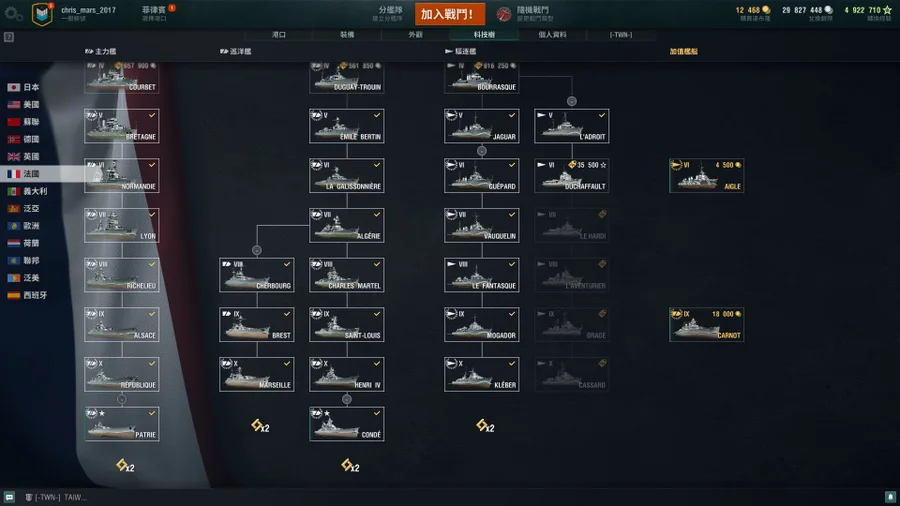Switch to the 裝備 tab
Image resolution: width=900 pixels, height=506 pixels.
tap(347, 35)
